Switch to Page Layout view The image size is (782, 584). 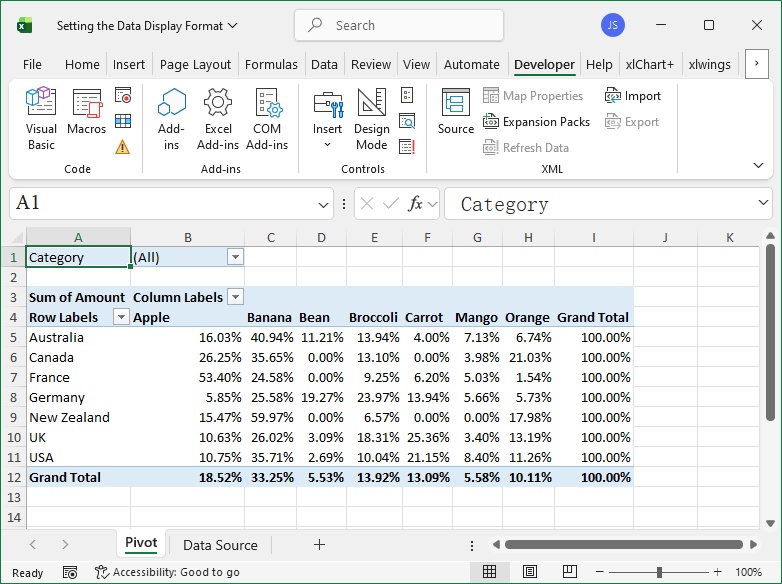coord(530,572)
